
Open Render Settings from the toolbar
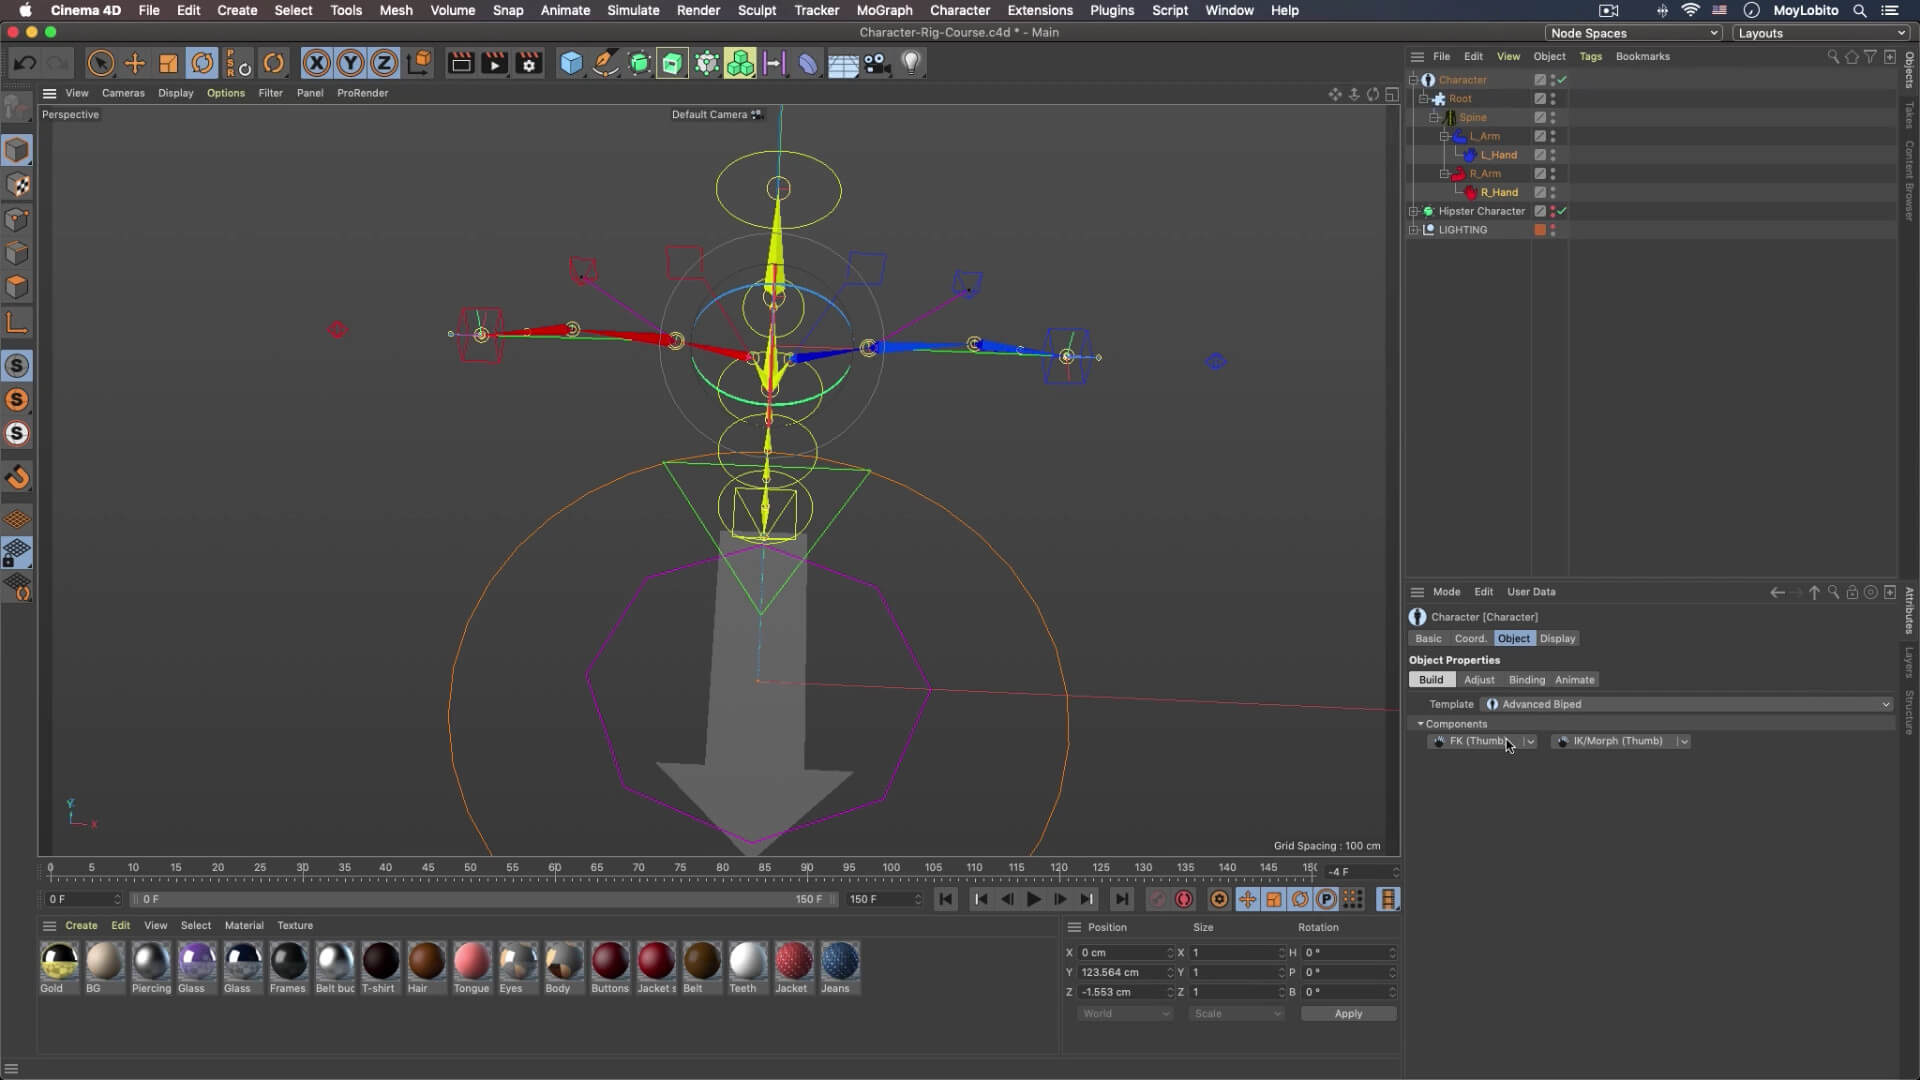[x=528, y=63]
